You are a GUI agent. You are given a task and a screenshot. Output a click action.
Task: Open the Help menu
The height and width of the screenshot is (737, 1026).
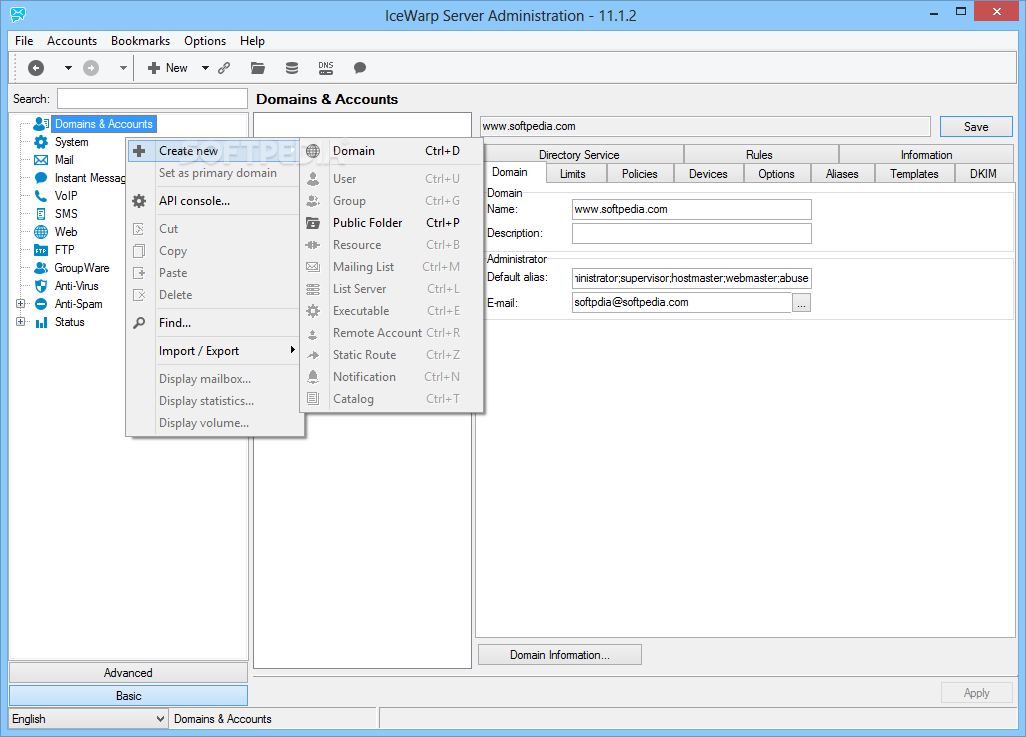(252, 41)
